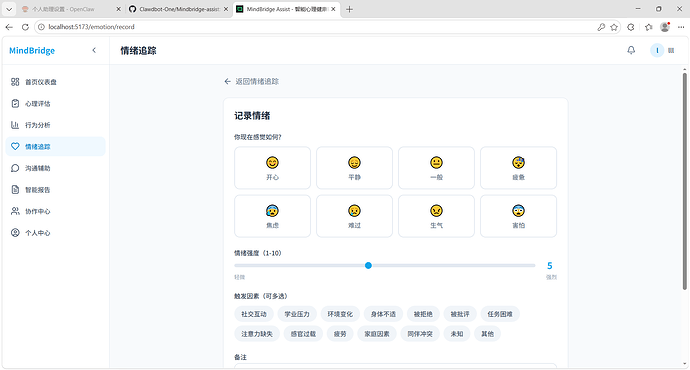
Task: Open a new browser tab
Action: point(349,9)
